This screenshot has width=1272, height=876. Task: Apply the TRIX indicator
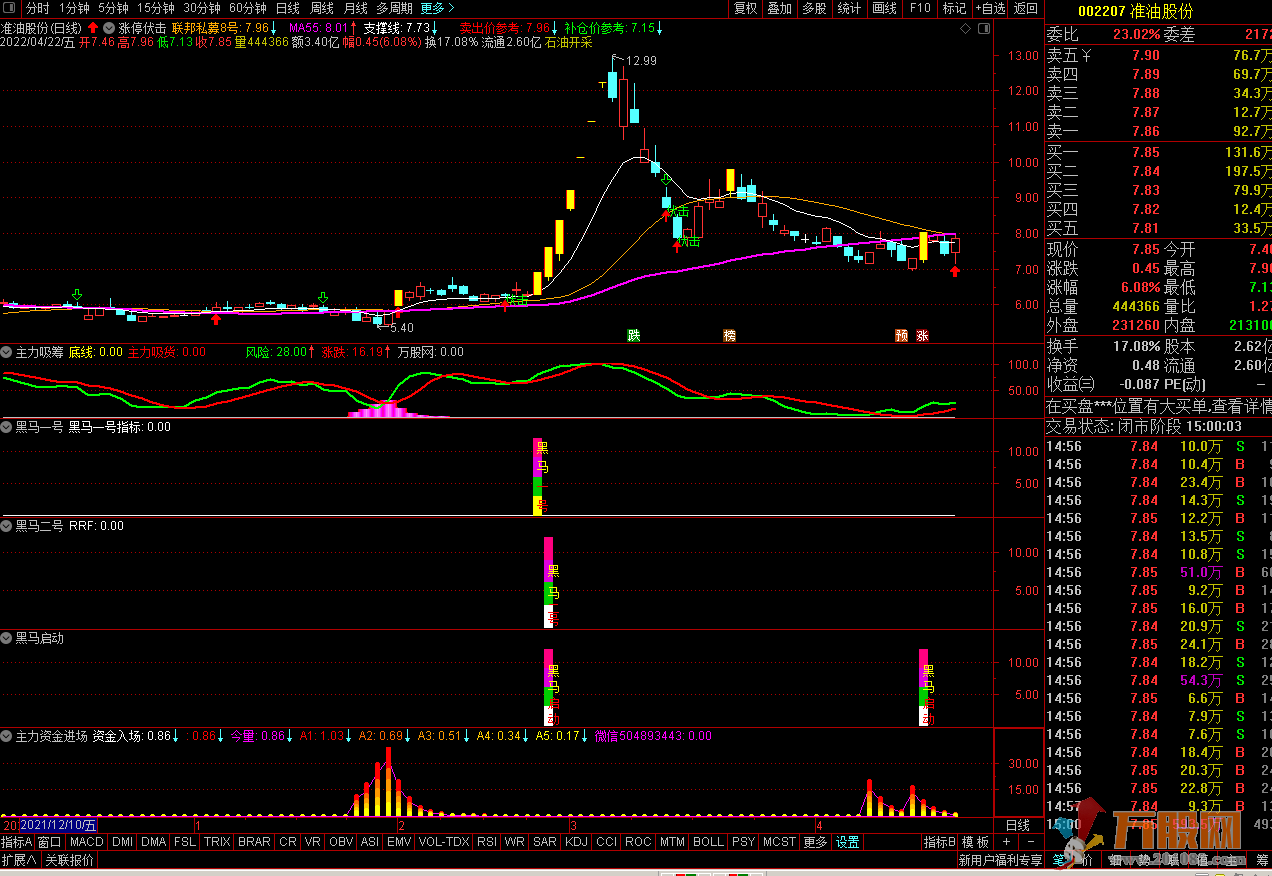pos(217,842)
